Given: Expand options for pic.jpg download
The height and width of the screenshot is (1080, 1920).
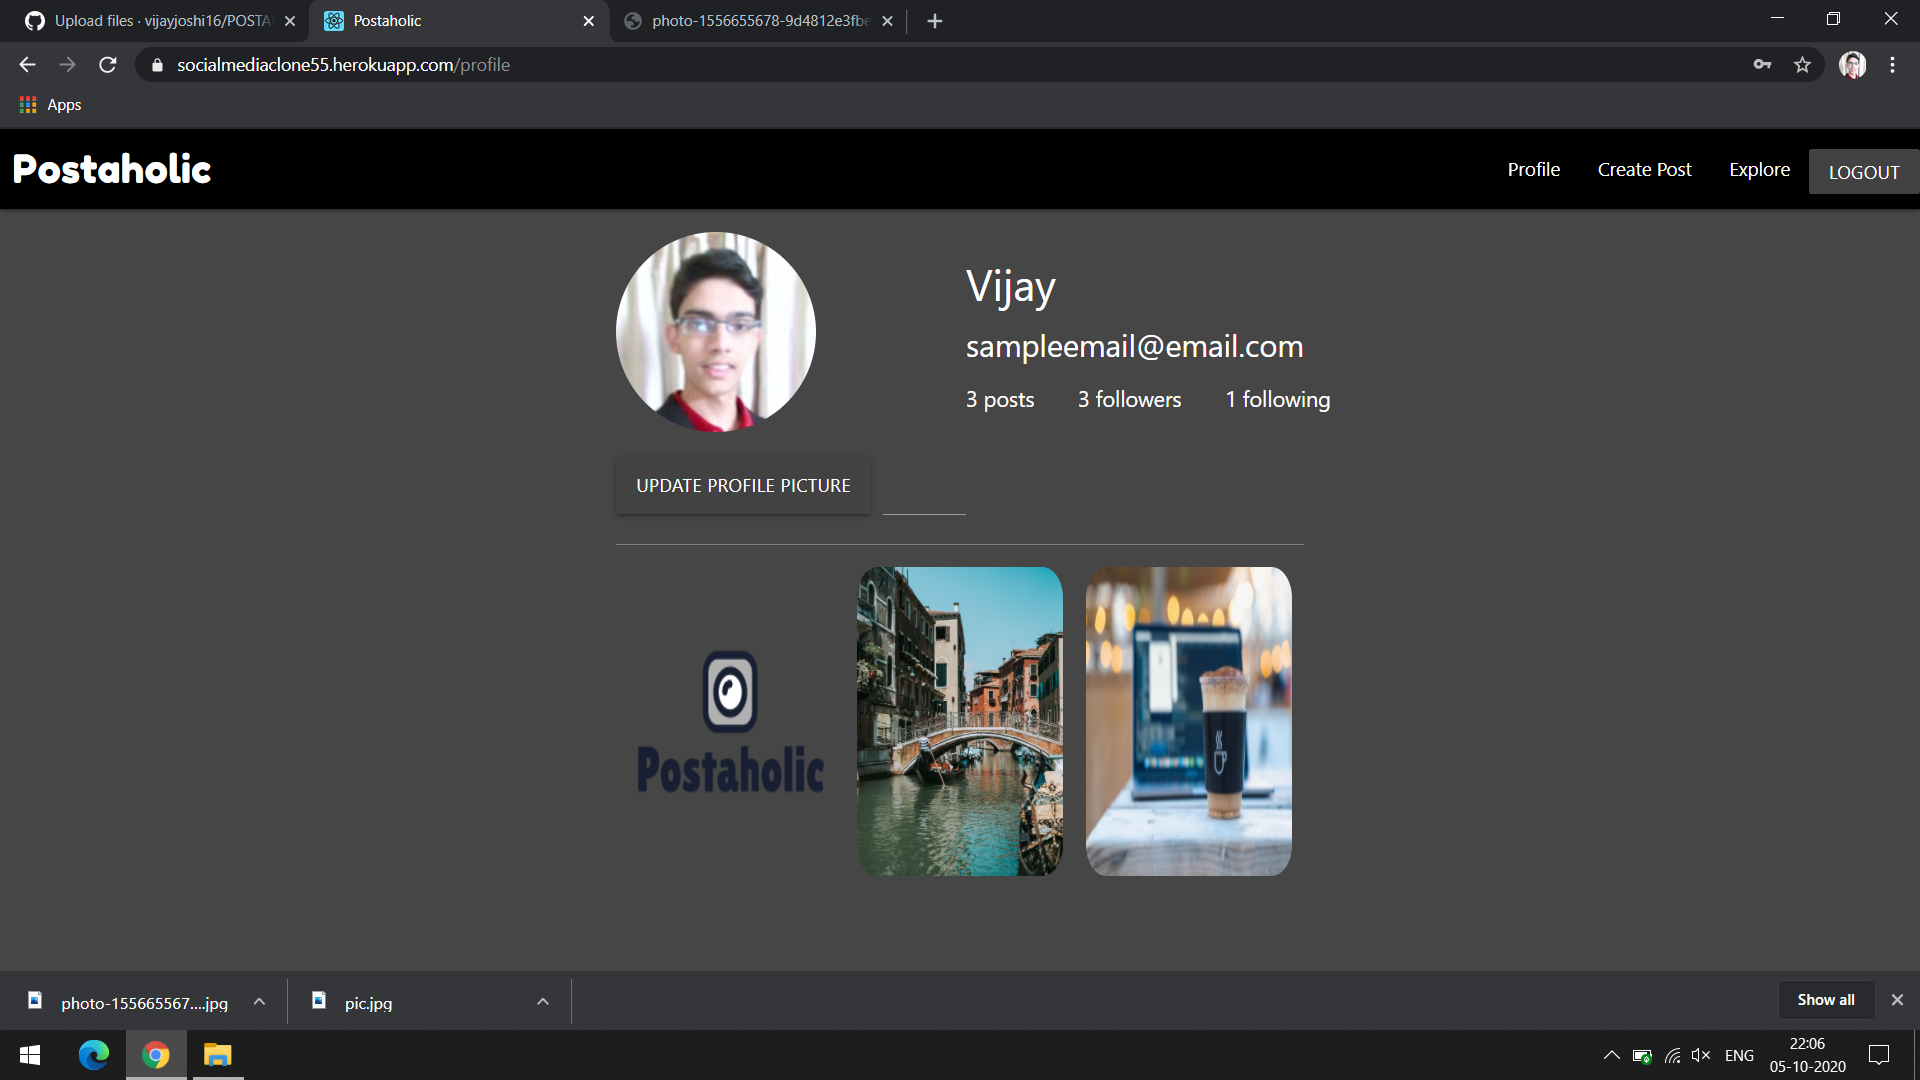Looking at the screenshot, I should pyautogui.click(x=543, y=1002).
